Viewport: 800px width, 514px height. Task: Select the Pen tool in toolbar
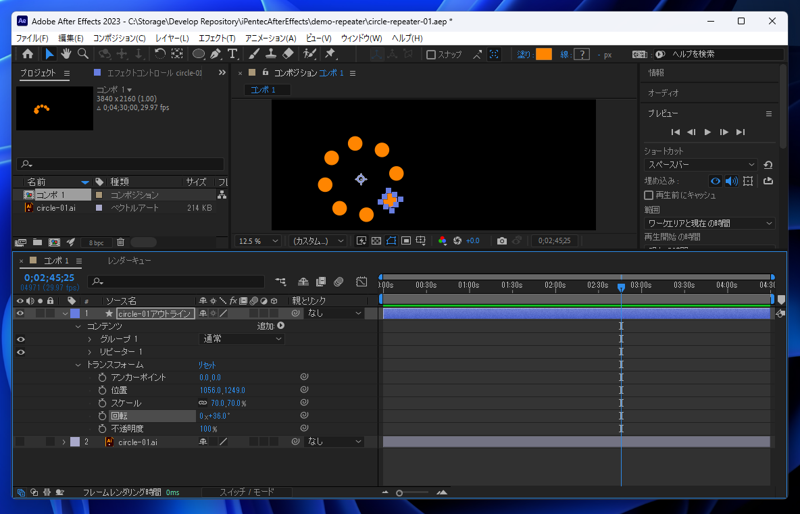click(x=215, y=54)
